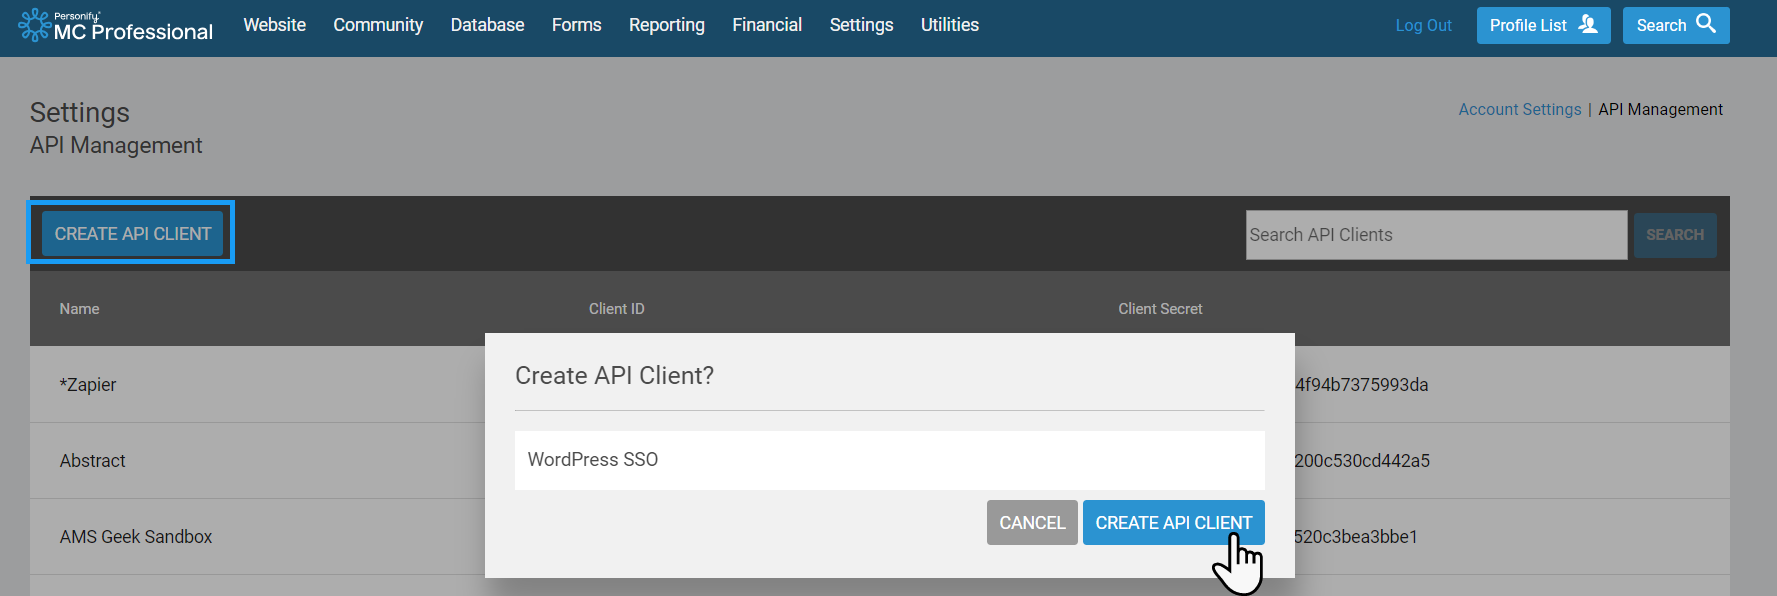
Task: Click the Personify MC Professional logo
Action: point(115,26)
